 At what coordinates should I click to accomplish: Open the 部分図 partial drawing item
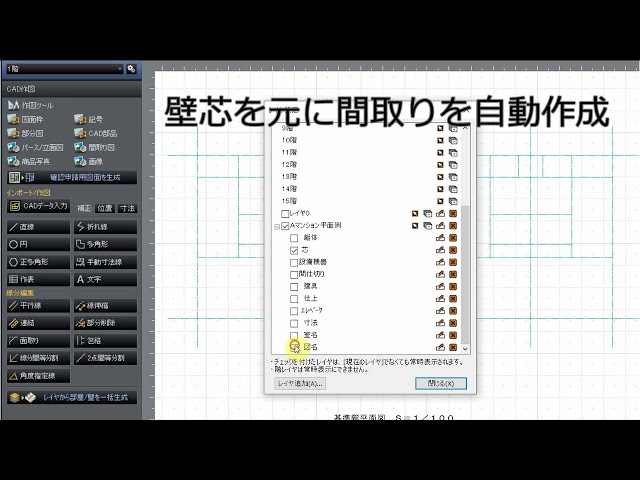coord(25,133)
